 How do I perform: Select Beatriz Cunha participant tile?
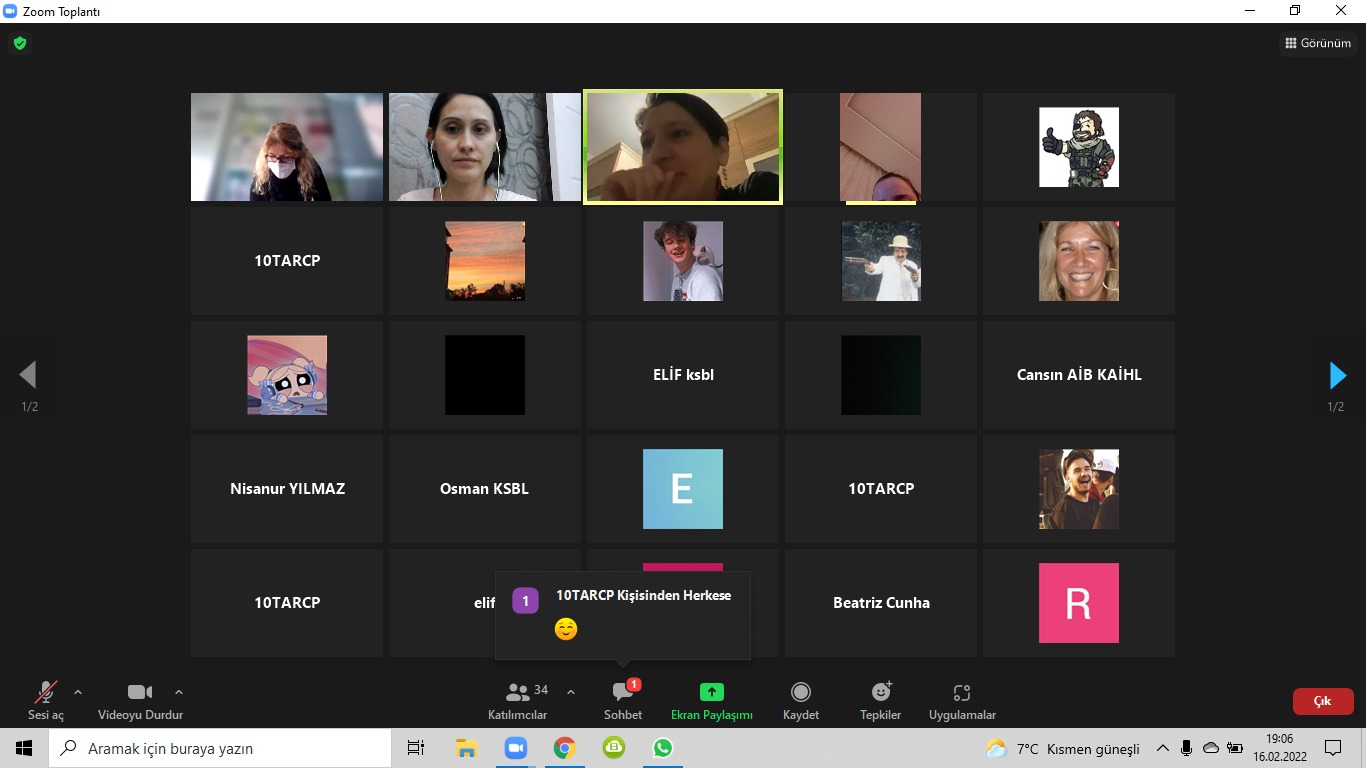(x=881, y=603)
